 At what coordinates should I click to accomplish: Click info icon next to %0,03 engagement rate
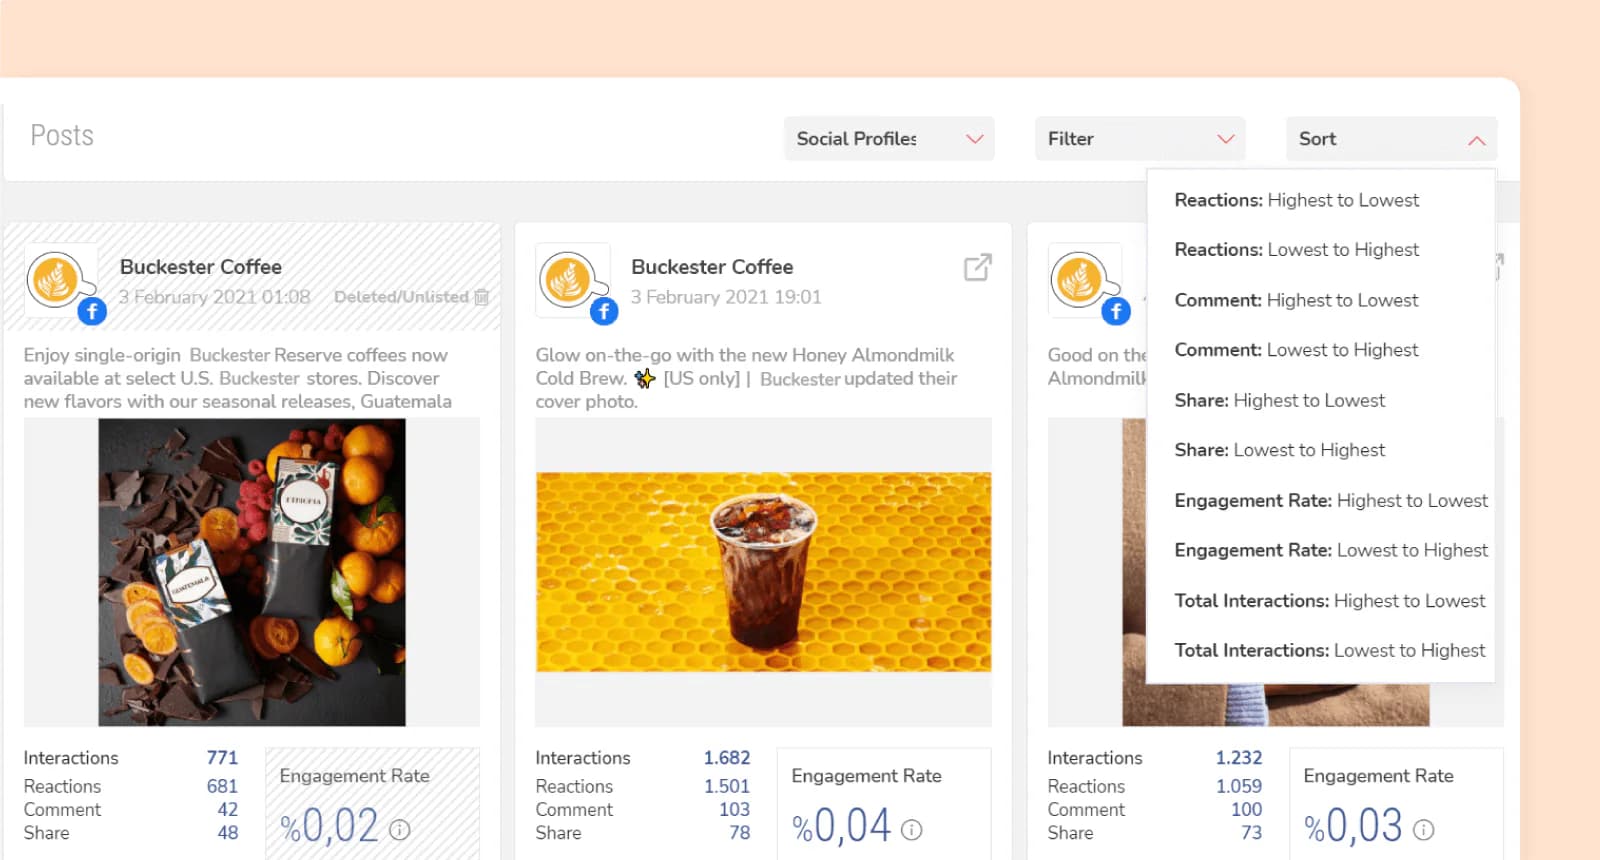click(x=1424, y=829)
